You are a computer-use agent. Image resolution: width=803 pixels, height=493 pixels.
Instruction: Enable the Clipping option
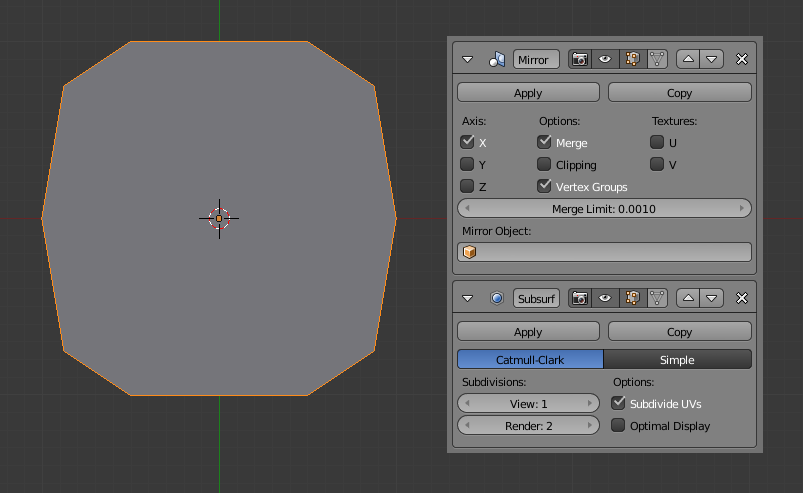(544, 164)
